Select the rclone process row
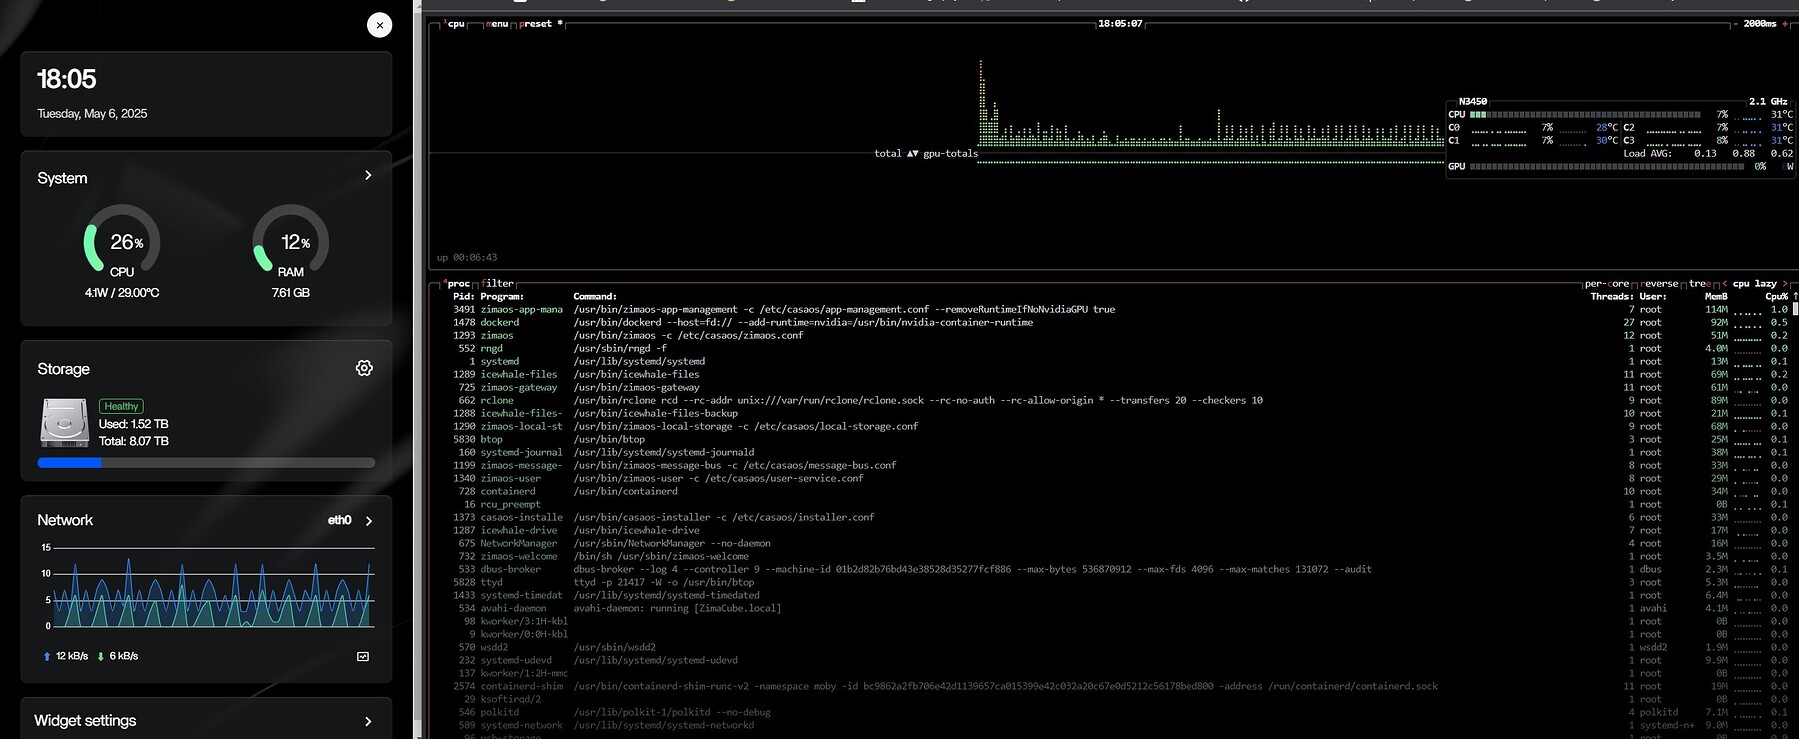1799x739 pixels. [x=1112, y=401]
